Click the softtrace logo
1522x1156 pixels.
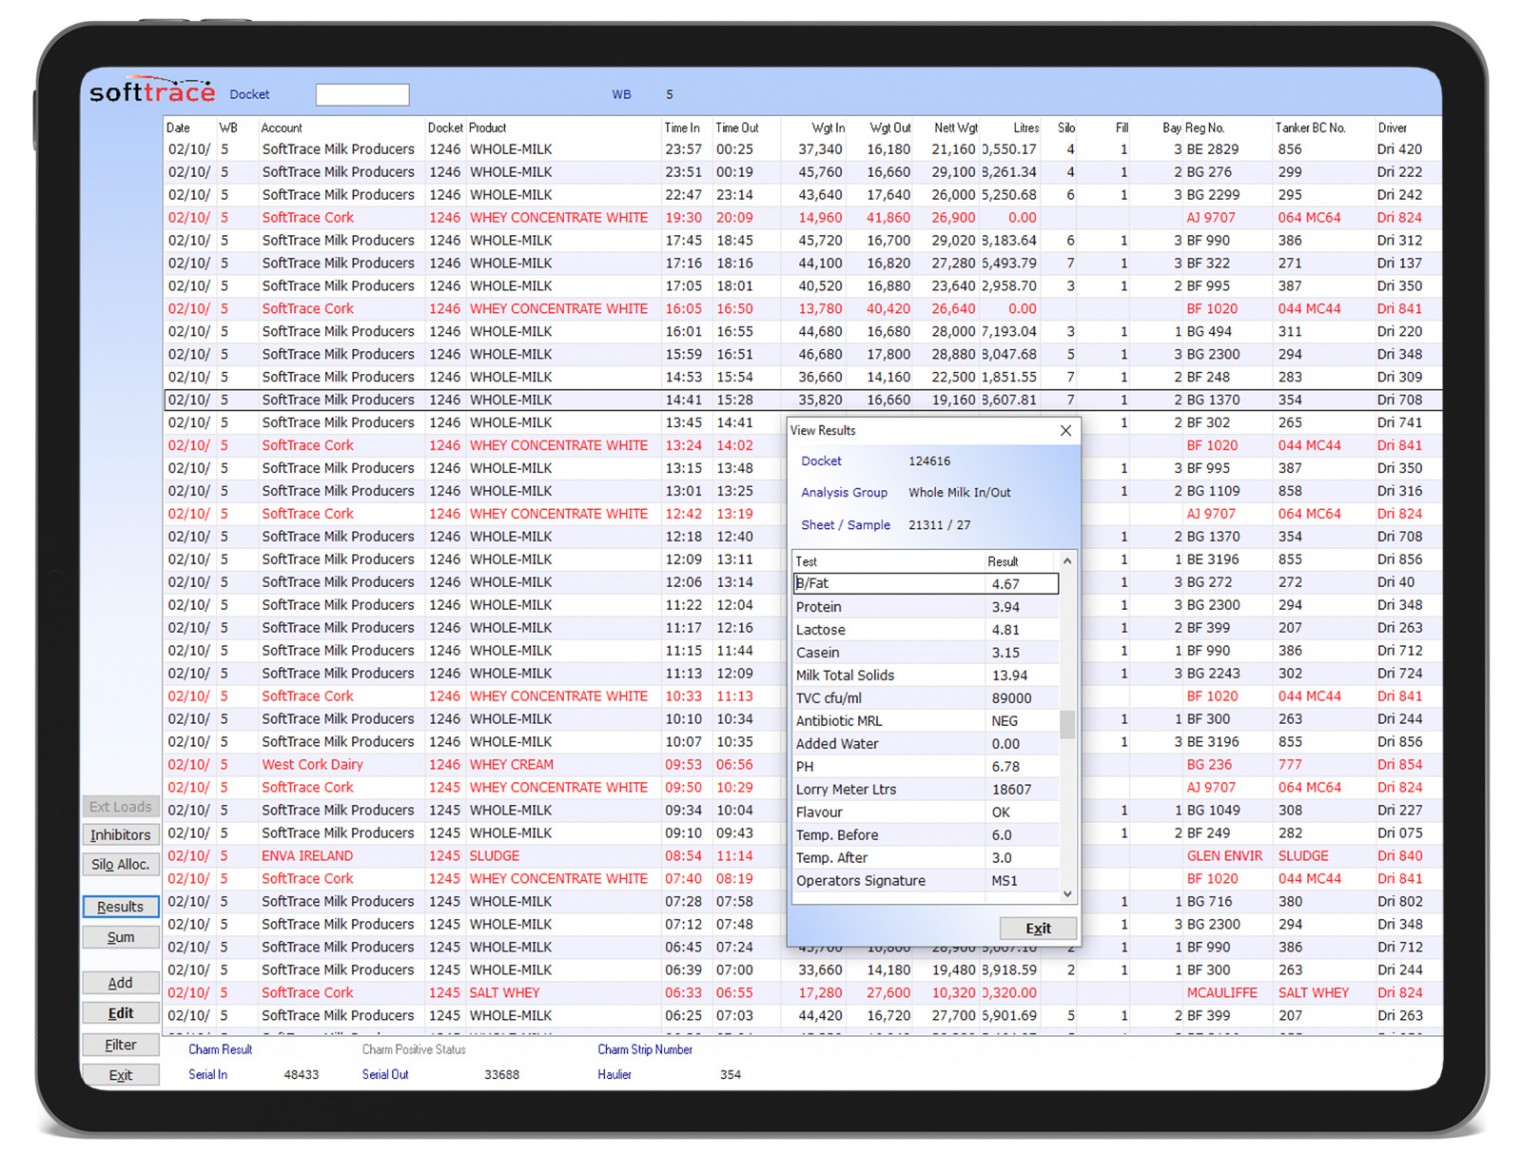152,90
